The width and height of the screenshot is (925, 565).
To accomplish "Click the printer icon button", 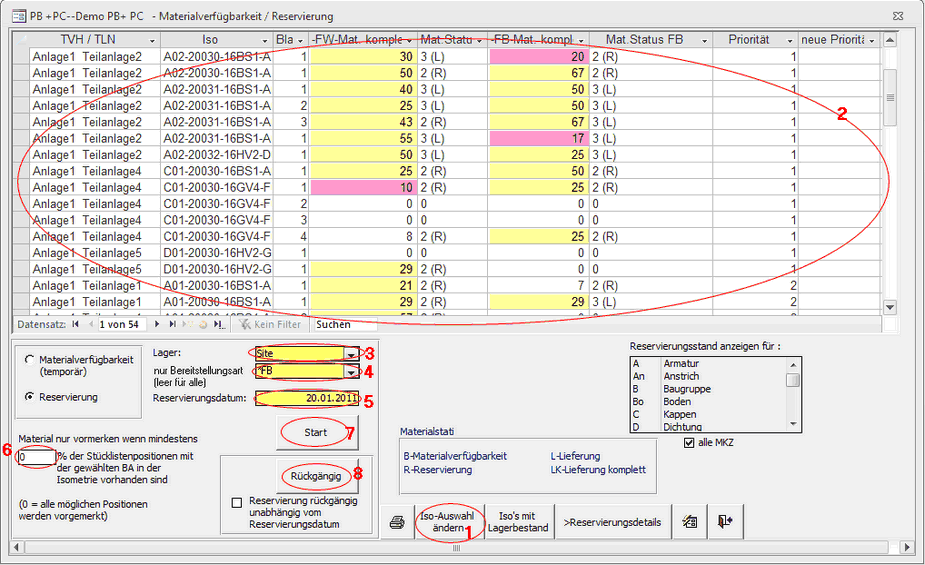I will point(397,522).
